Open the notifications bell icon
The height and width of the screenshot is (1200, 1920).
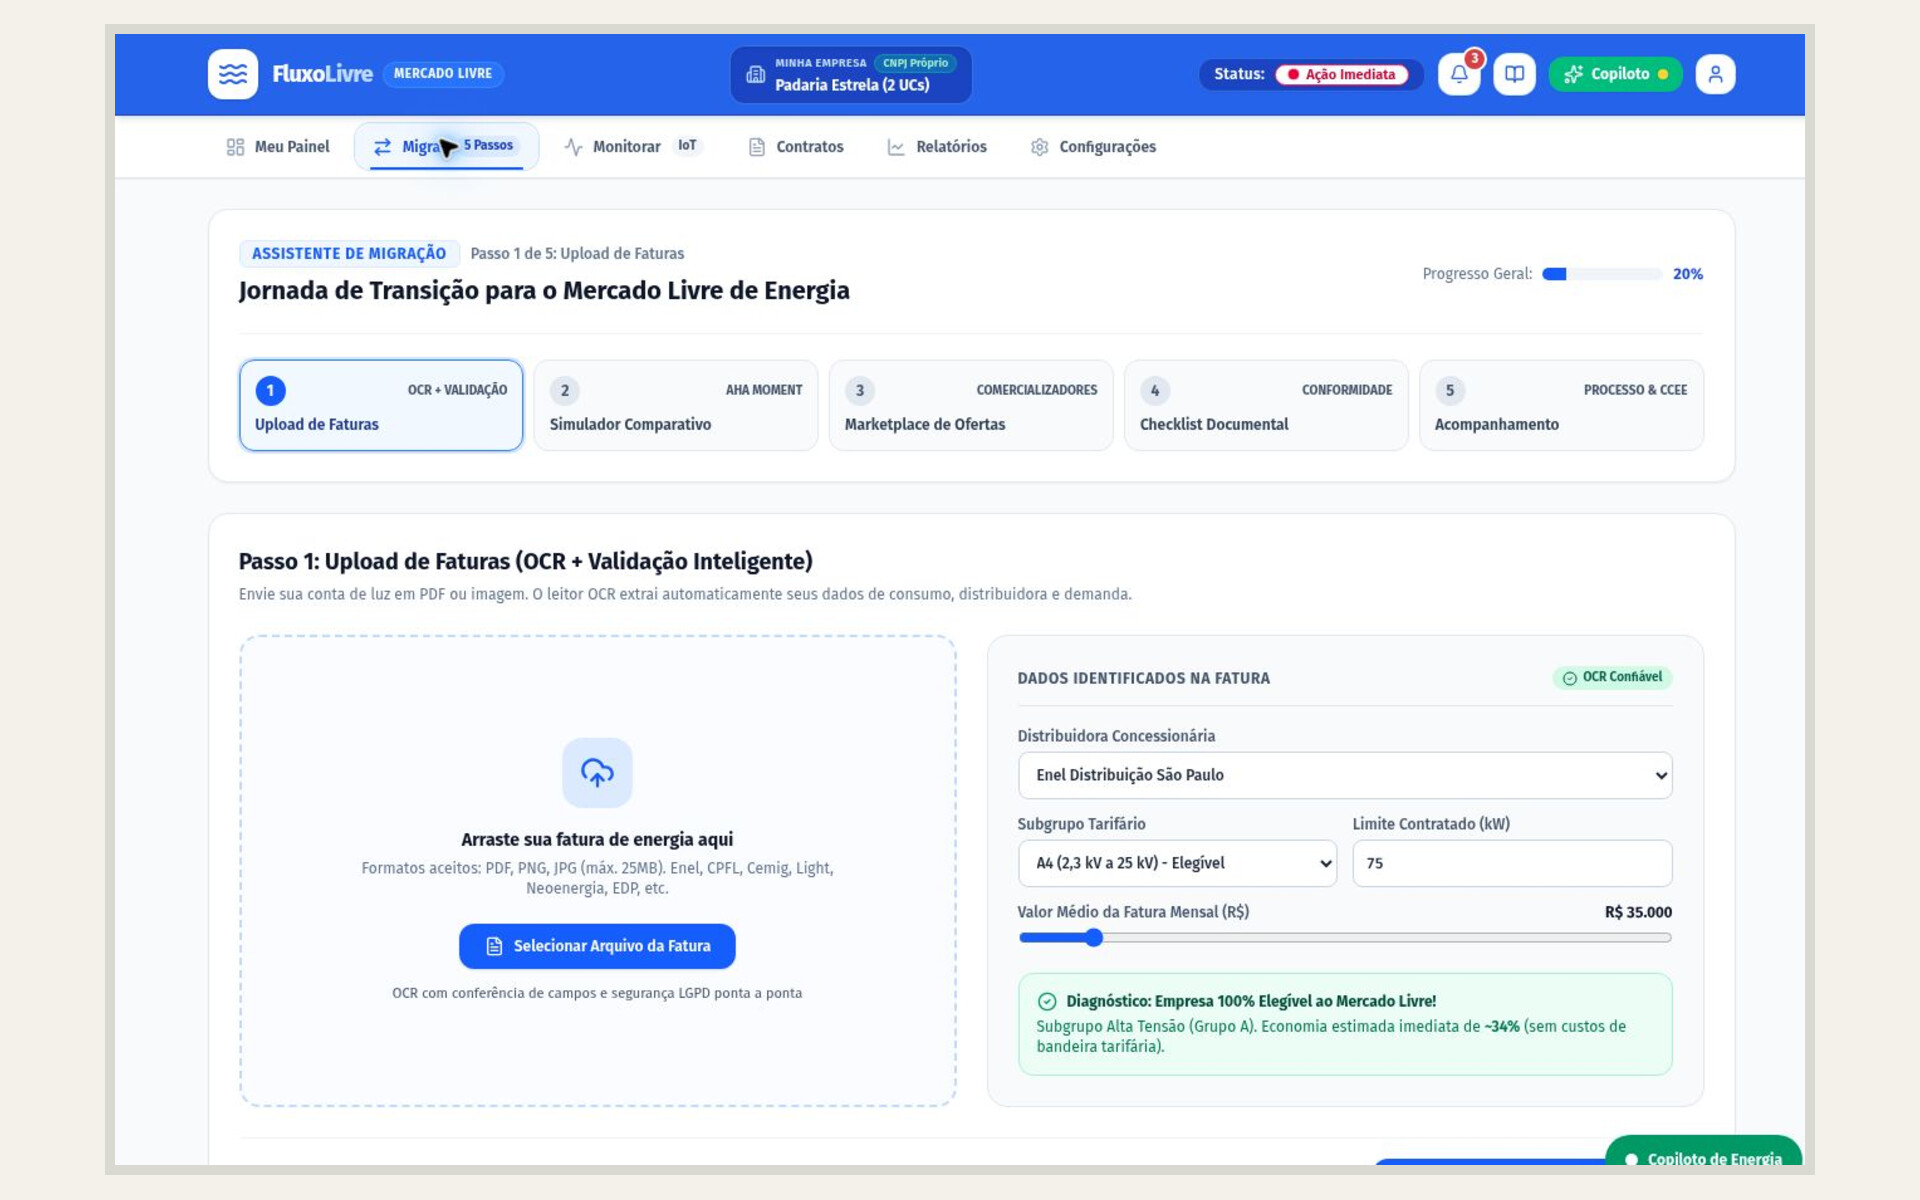(x=1459, y=74)
